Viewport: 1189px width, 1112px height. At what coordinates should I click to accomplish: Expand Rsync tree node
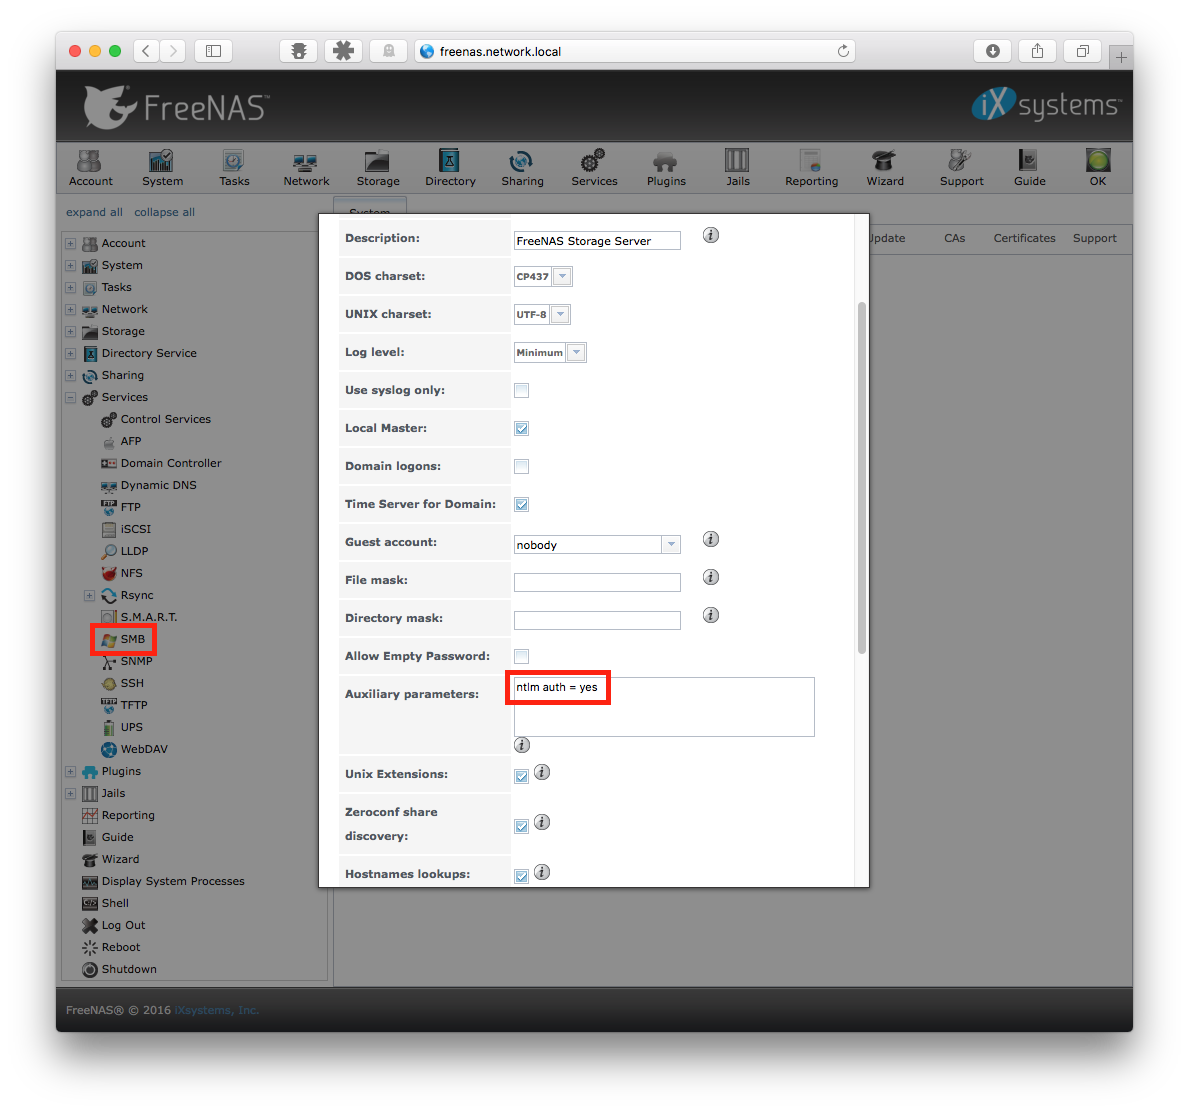(x=89, y=595)
